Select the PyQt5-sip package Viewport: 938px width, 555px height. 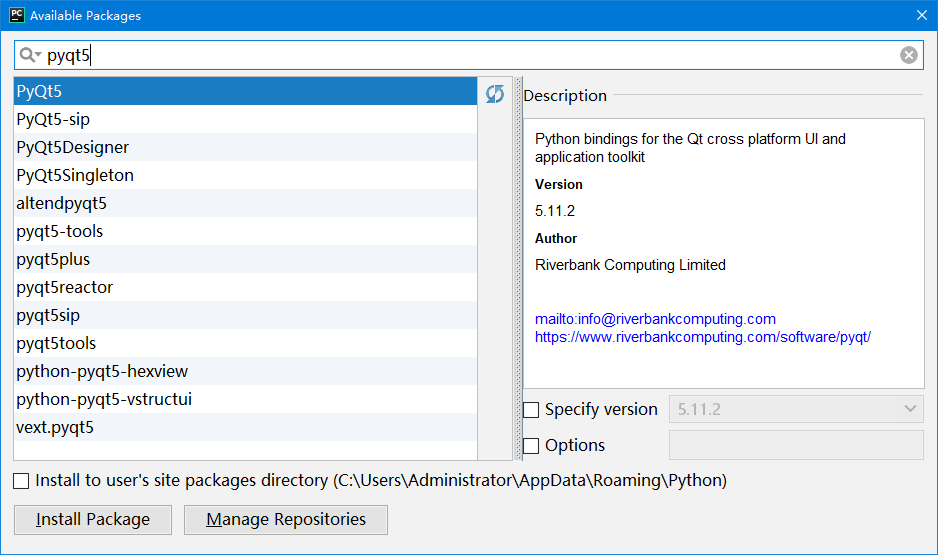pyautogui.click(x=245, y=119)
